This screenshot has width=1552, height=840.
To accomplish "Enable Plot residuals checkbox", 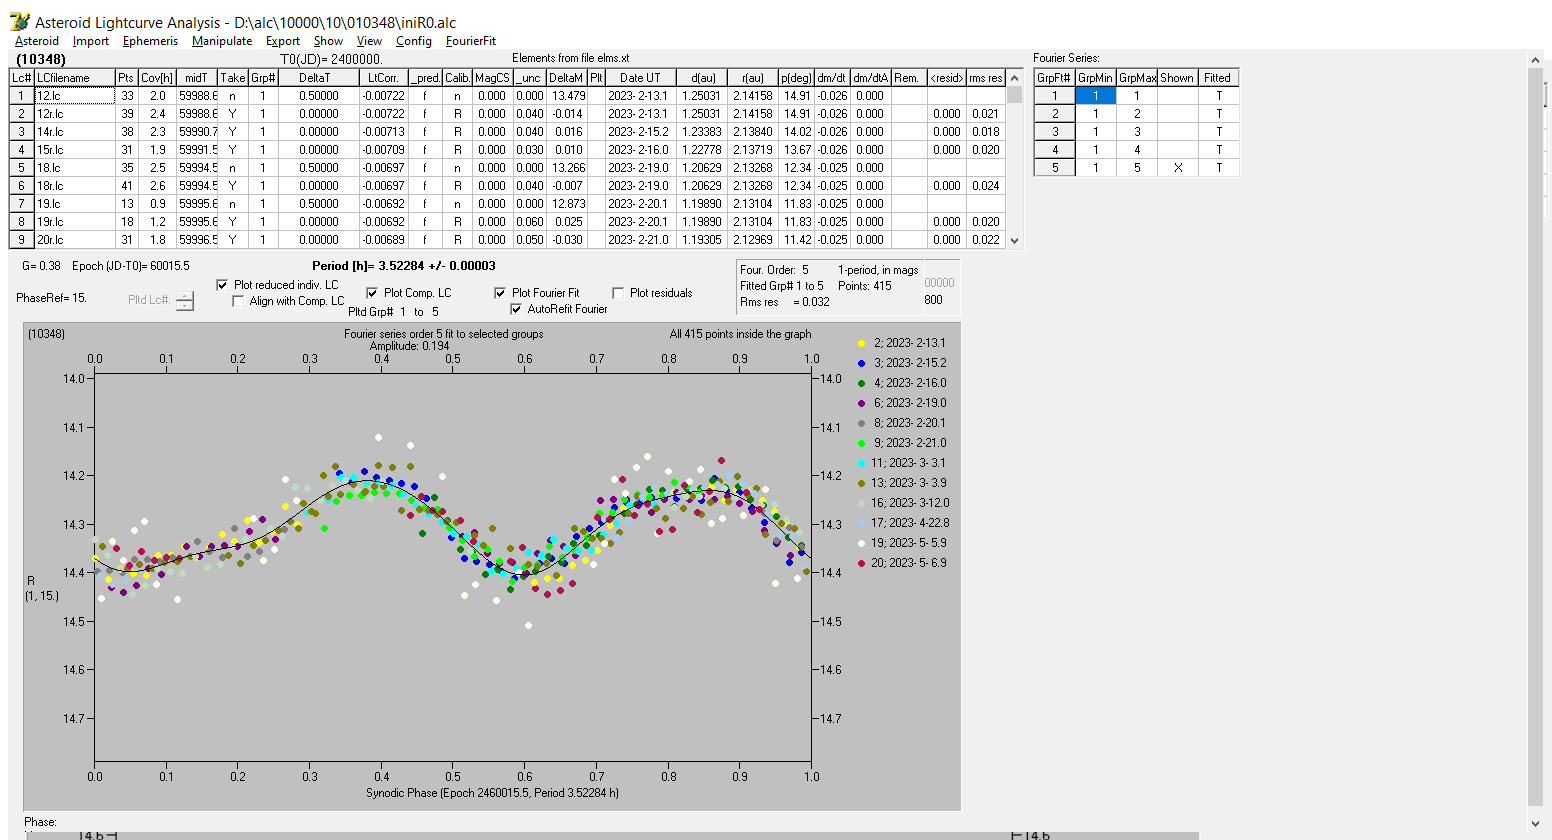I will point(618,293).
